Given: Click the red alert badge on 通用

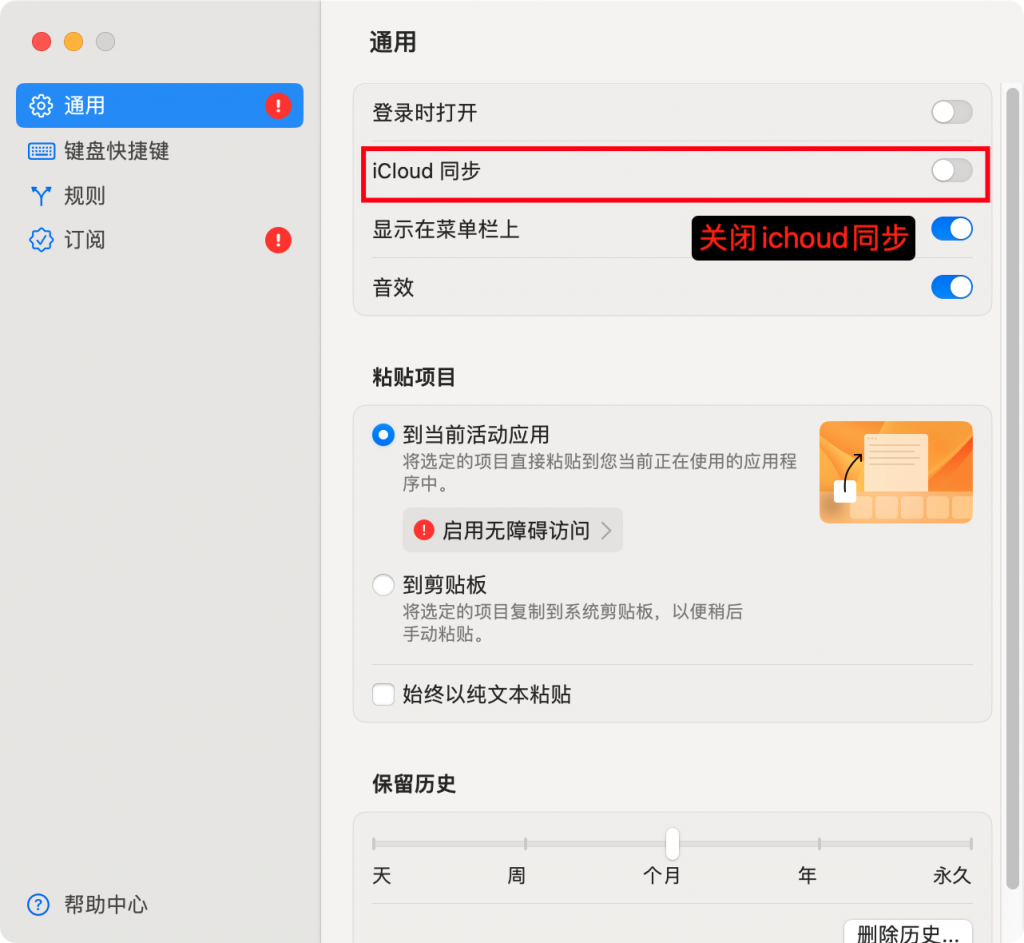Looking at the screenshot, I should 279,105.
